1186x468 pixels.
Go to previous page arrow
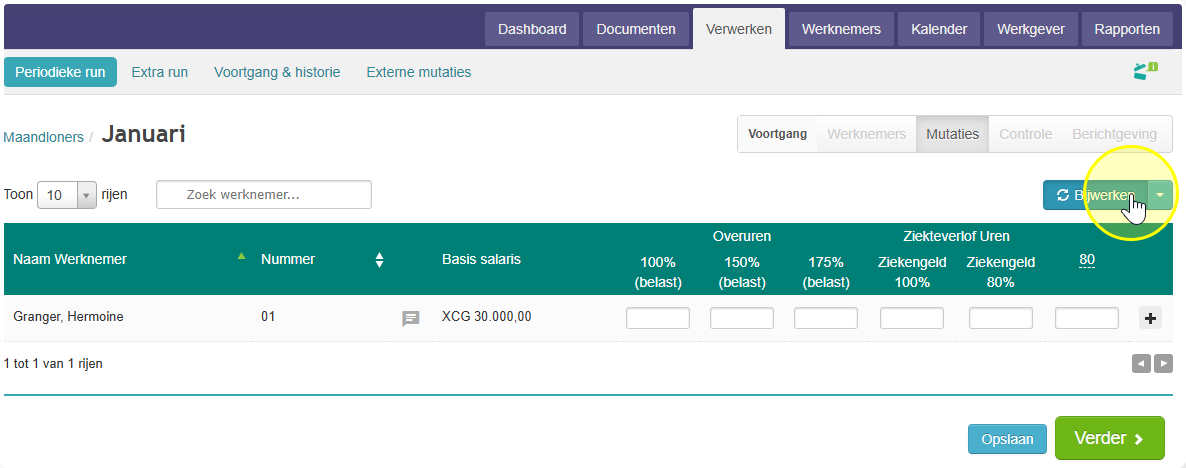[x=1141, y=364]
